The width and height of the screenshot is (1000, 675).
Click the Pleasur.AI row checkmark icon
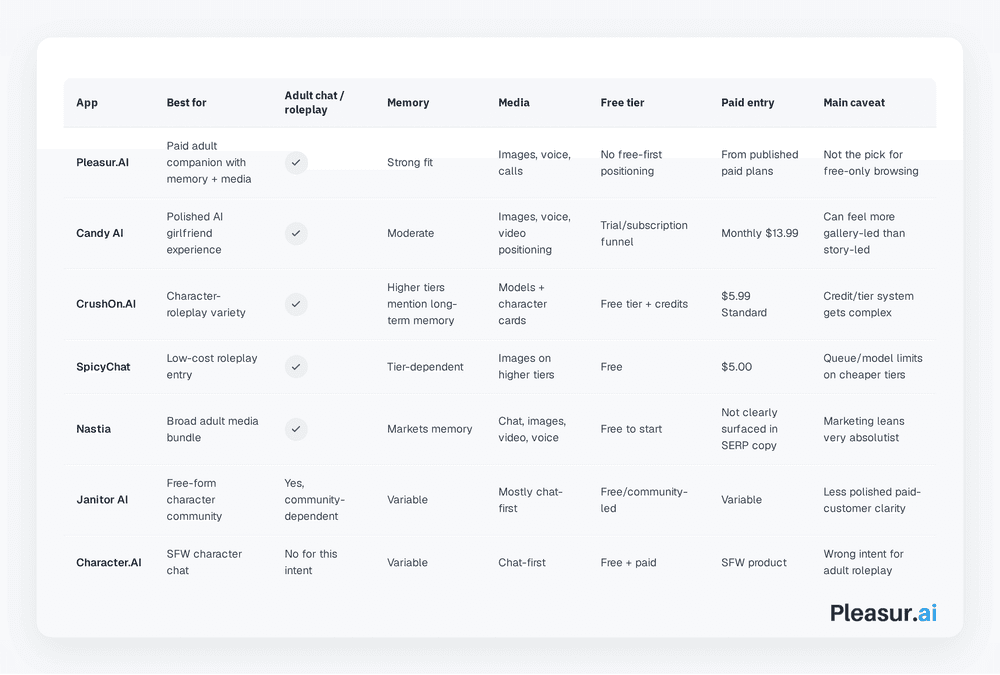[x=296, y=163]
